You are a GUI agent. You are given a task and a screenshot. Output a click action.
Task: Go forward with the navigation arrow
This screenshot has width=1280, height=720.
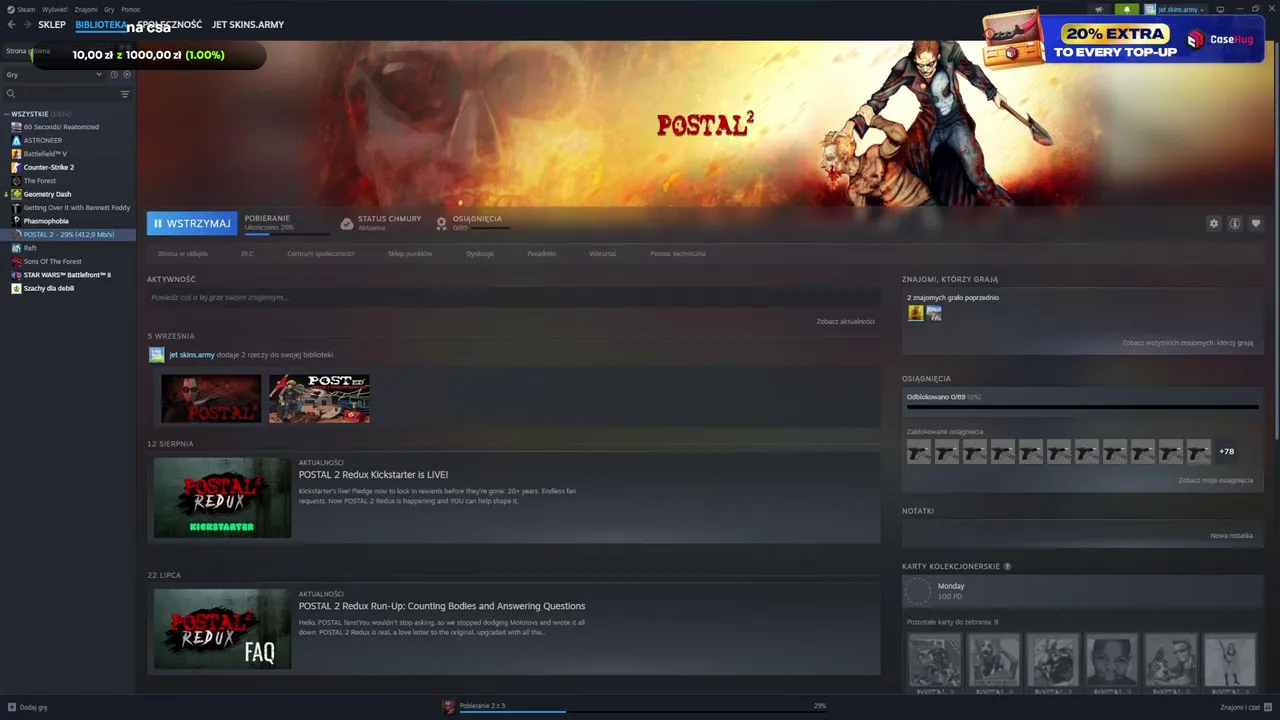pyautogui.click(x=27, y=25)
